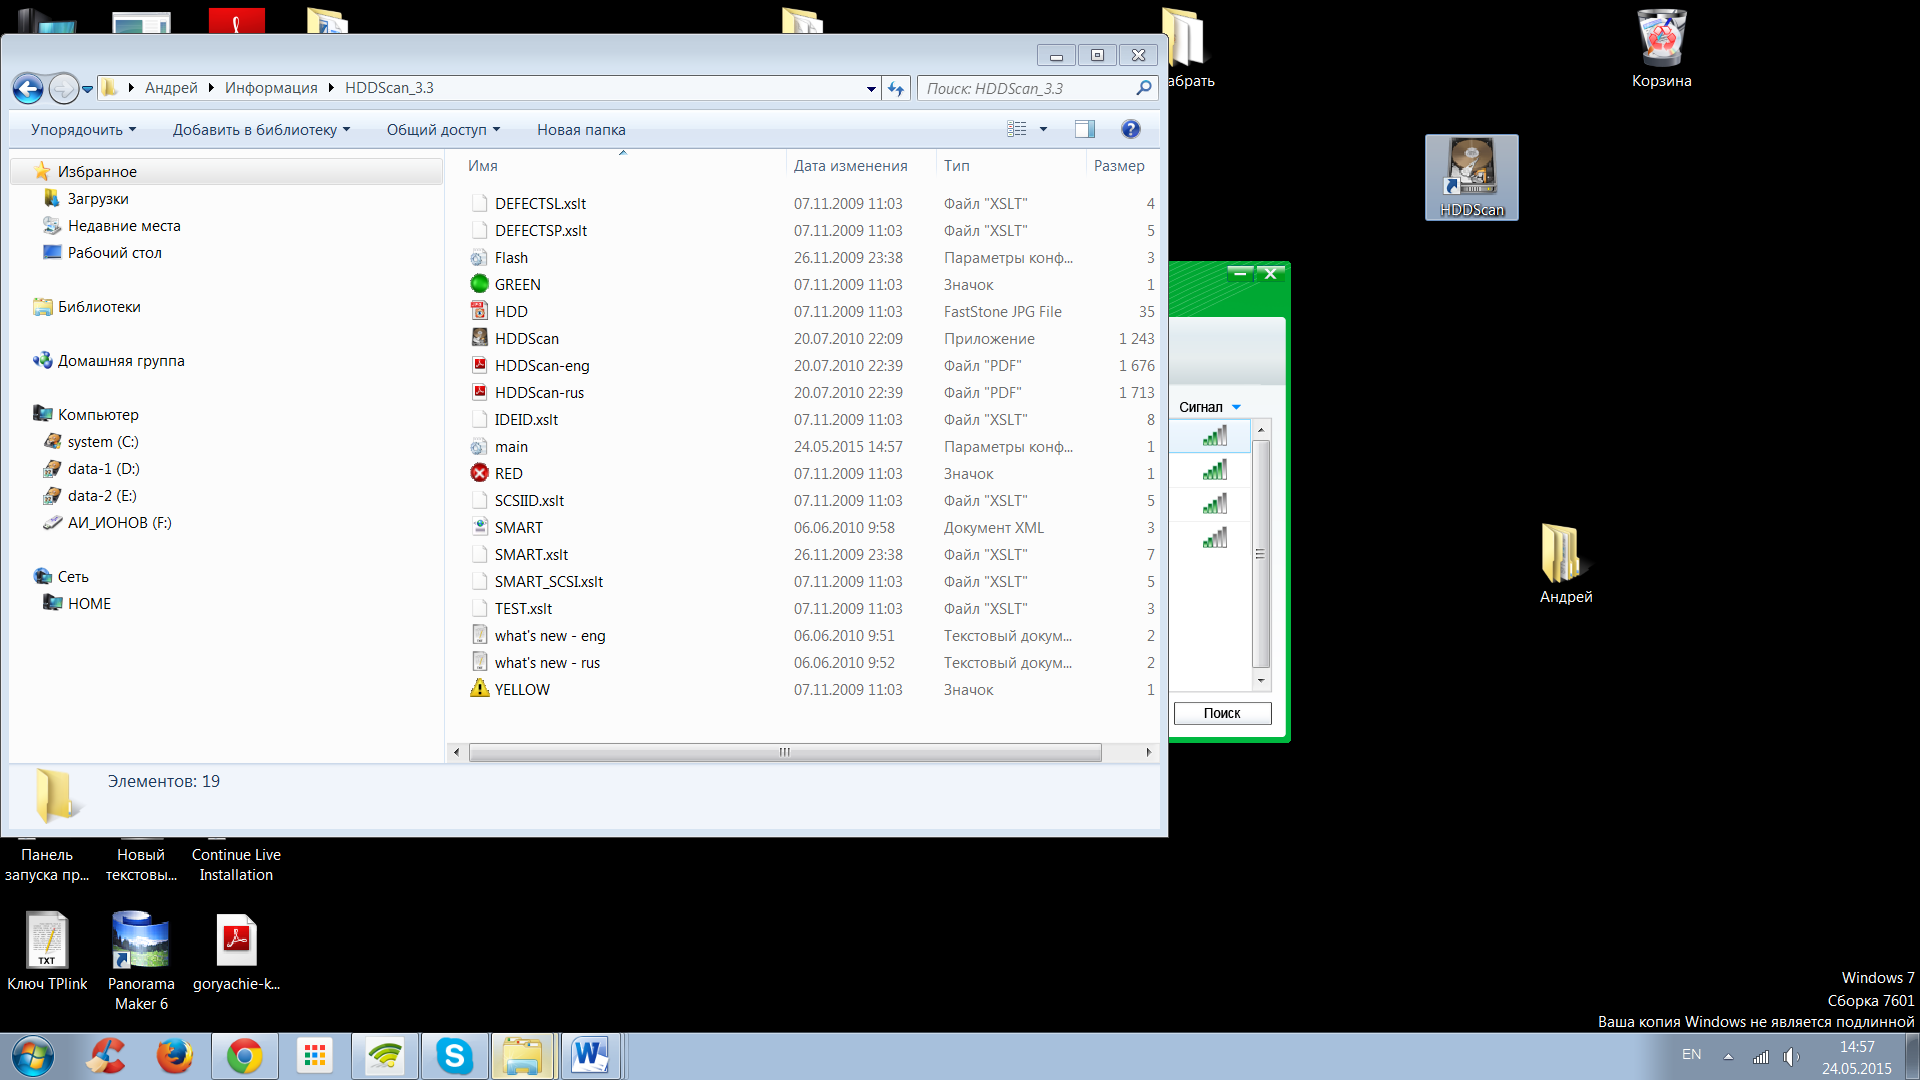Click the change view icon in toolbar

(x=1017, y=129)
